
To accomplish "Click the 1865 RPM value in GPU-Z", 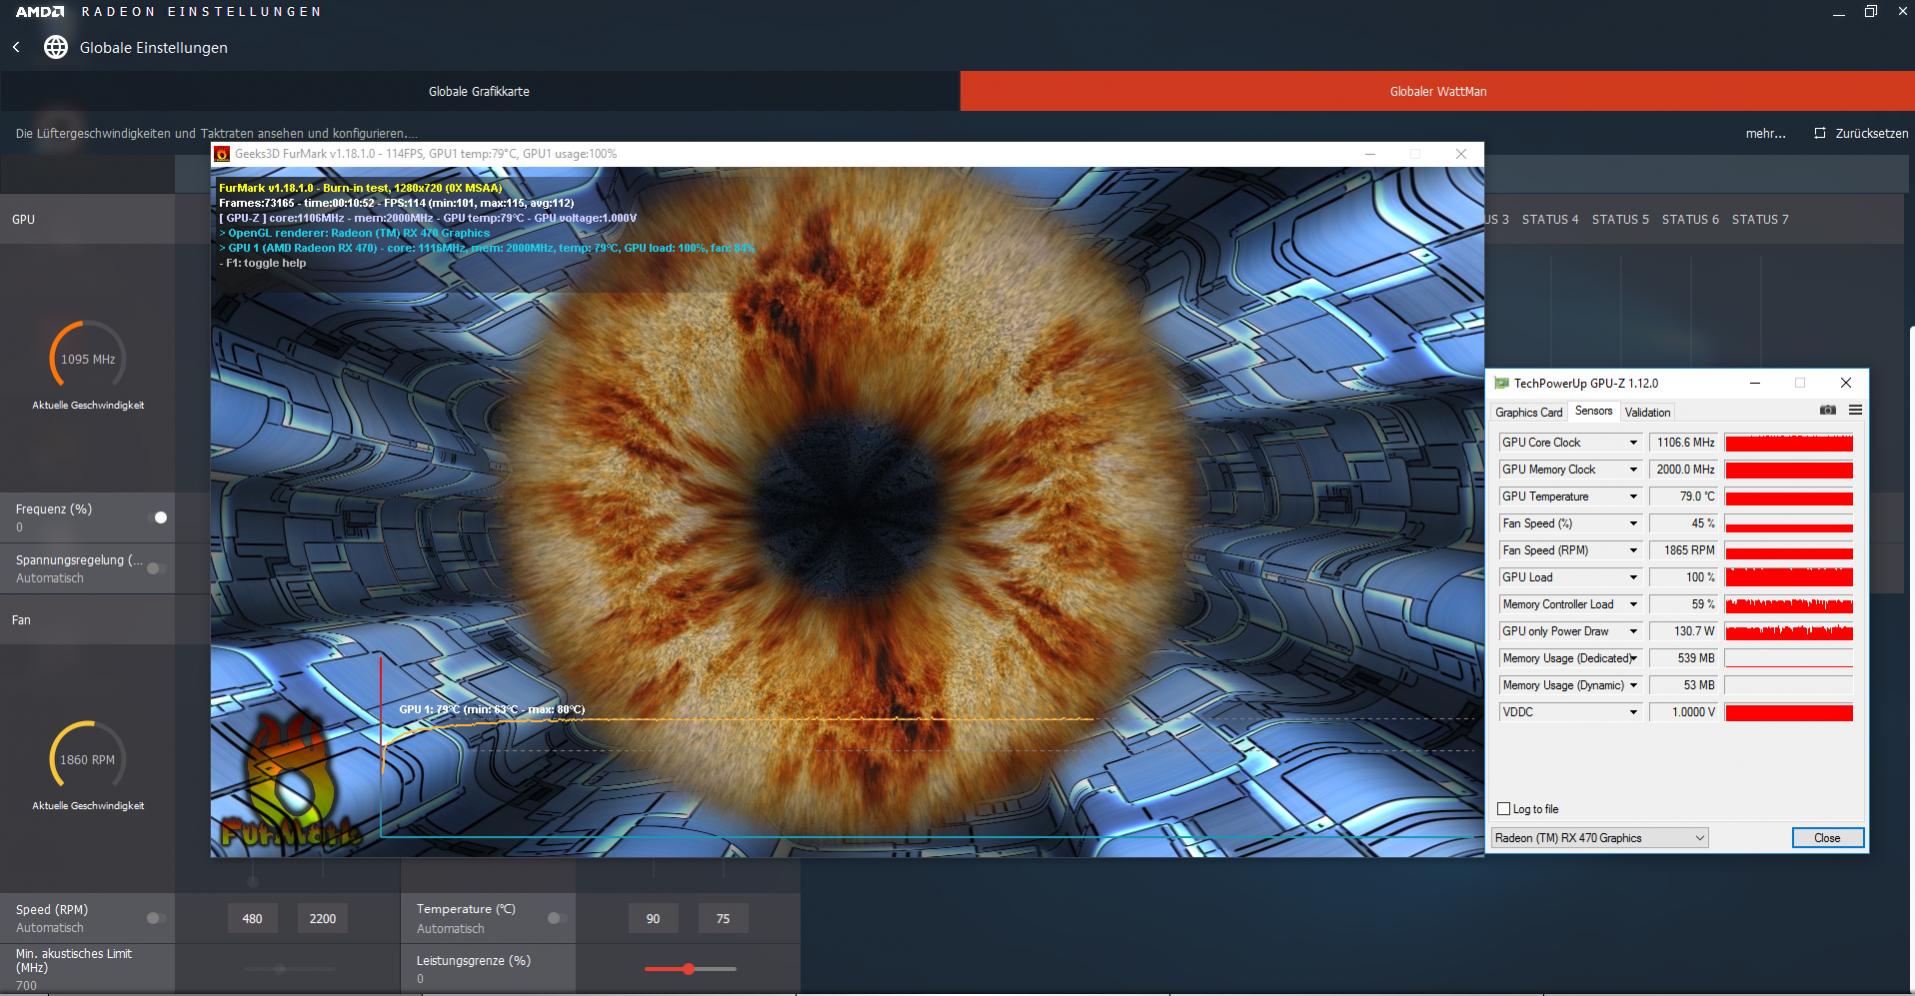I will click(x=1684, y=550).
